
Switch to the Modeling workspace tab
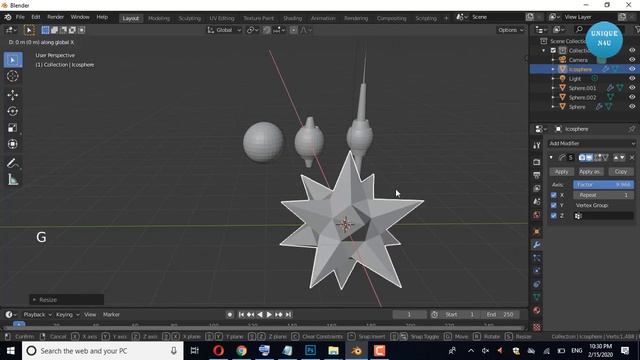(x=159, y=18)
